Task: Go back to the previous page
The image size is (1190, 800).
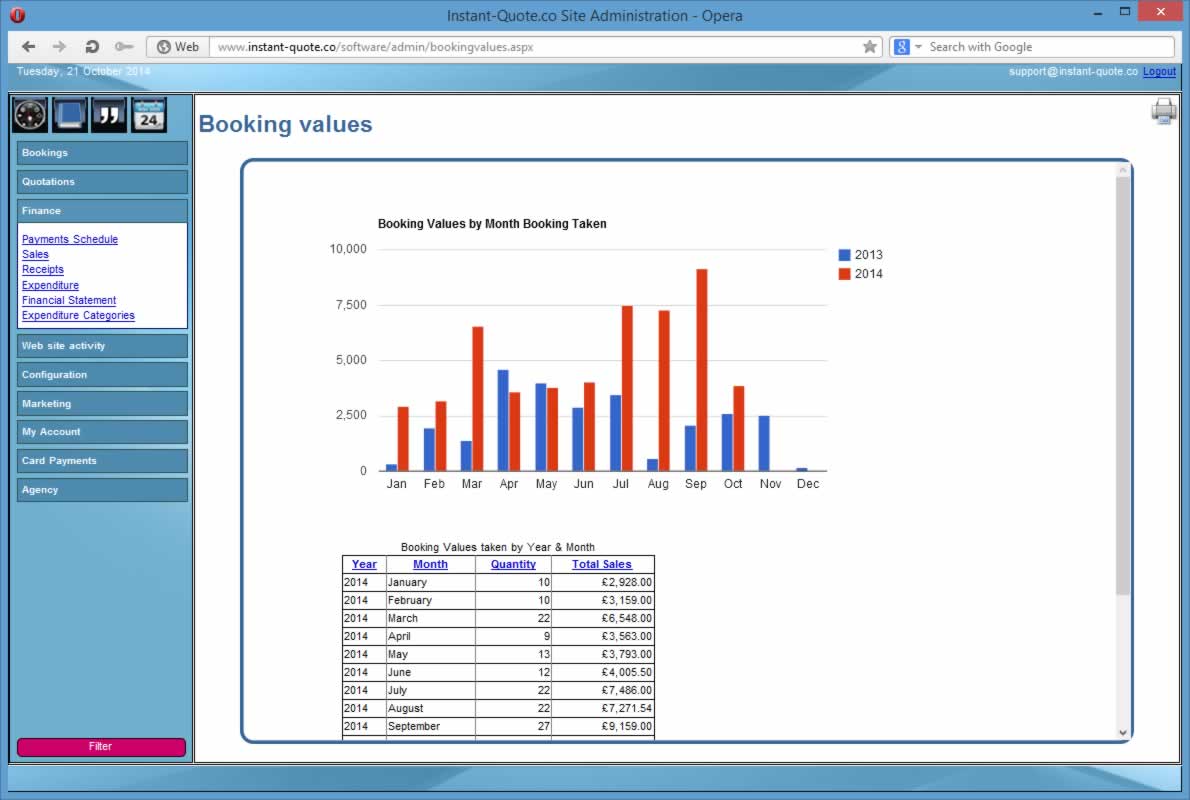Action: 28,47
